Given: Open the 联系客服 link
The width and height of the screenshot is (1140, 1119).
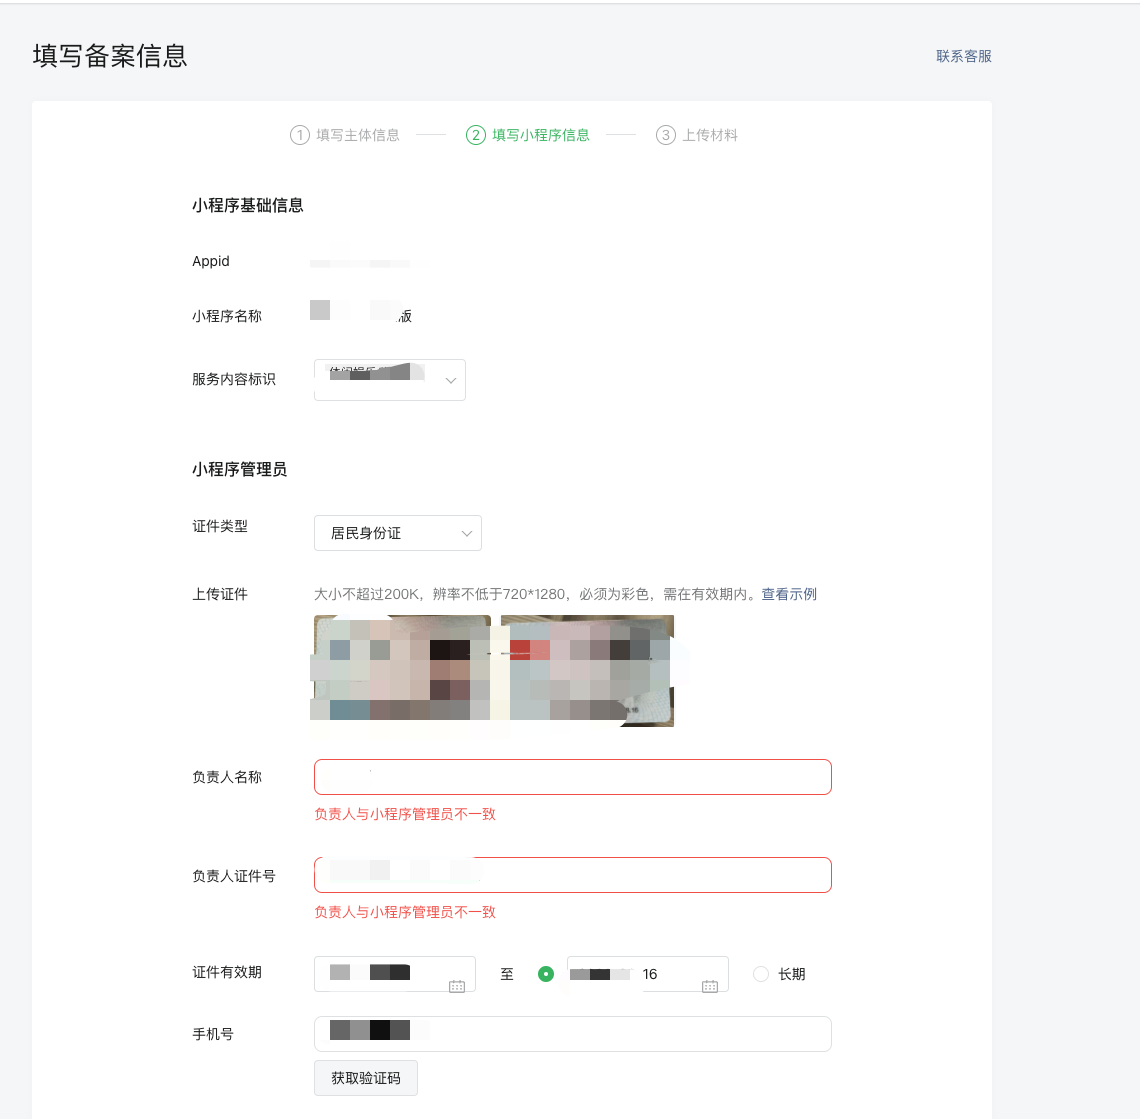Looking at the screenshot, I should point(963,56).
